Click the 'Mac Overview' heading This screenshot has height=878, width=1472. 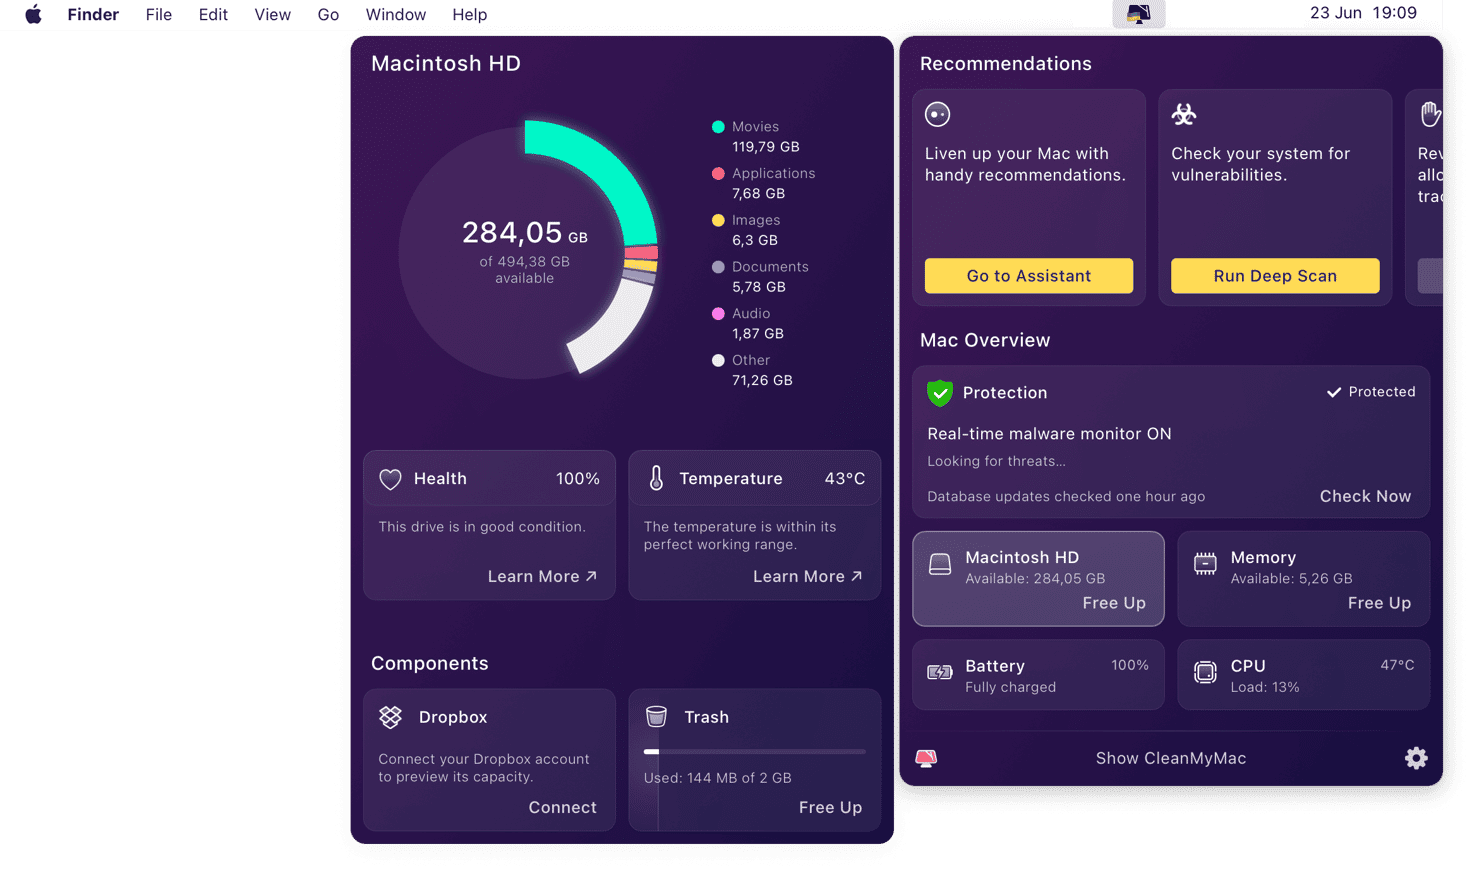coord(985,340)
